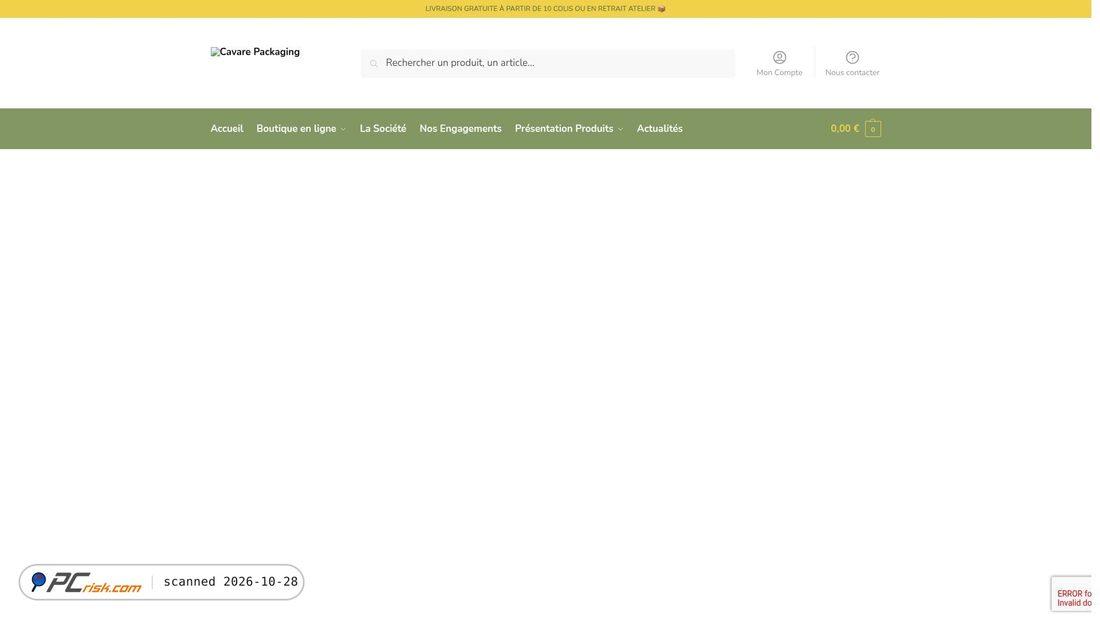Expand the Présentation Produits dropdown
This screenshot has height=619, width=1100.
tap(569, 128)
